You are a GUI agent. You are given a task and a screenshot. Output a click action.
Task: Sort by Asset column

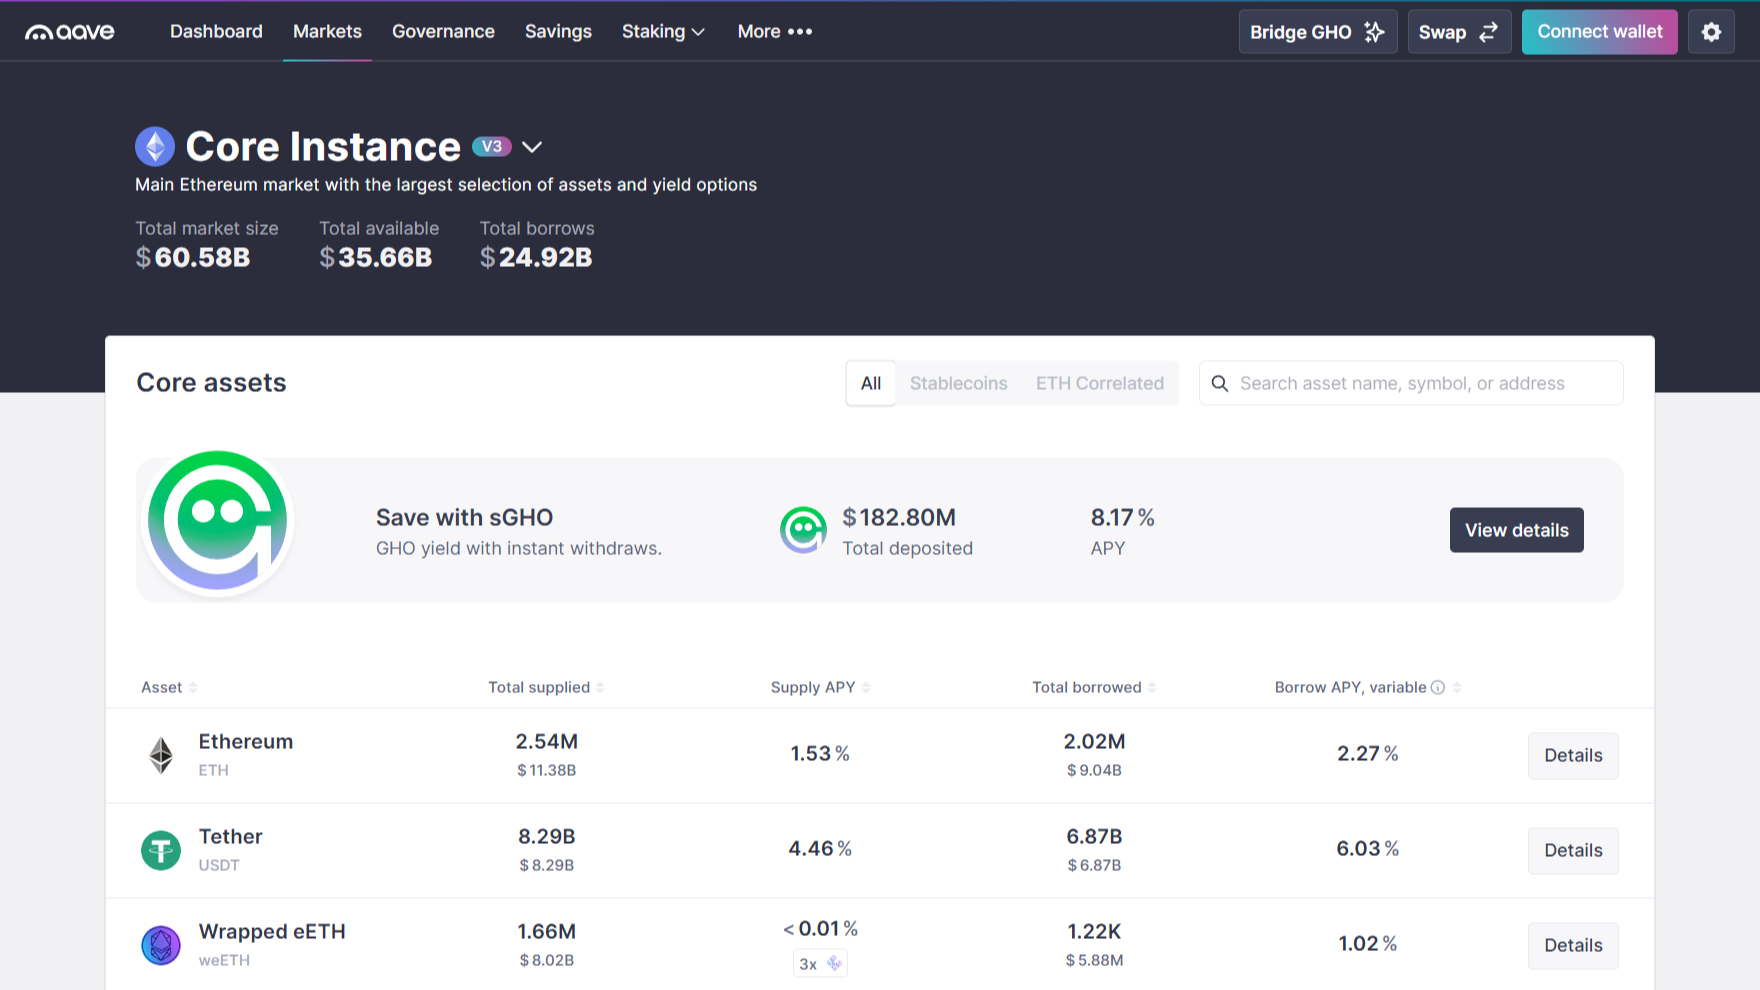pos(169,687)
